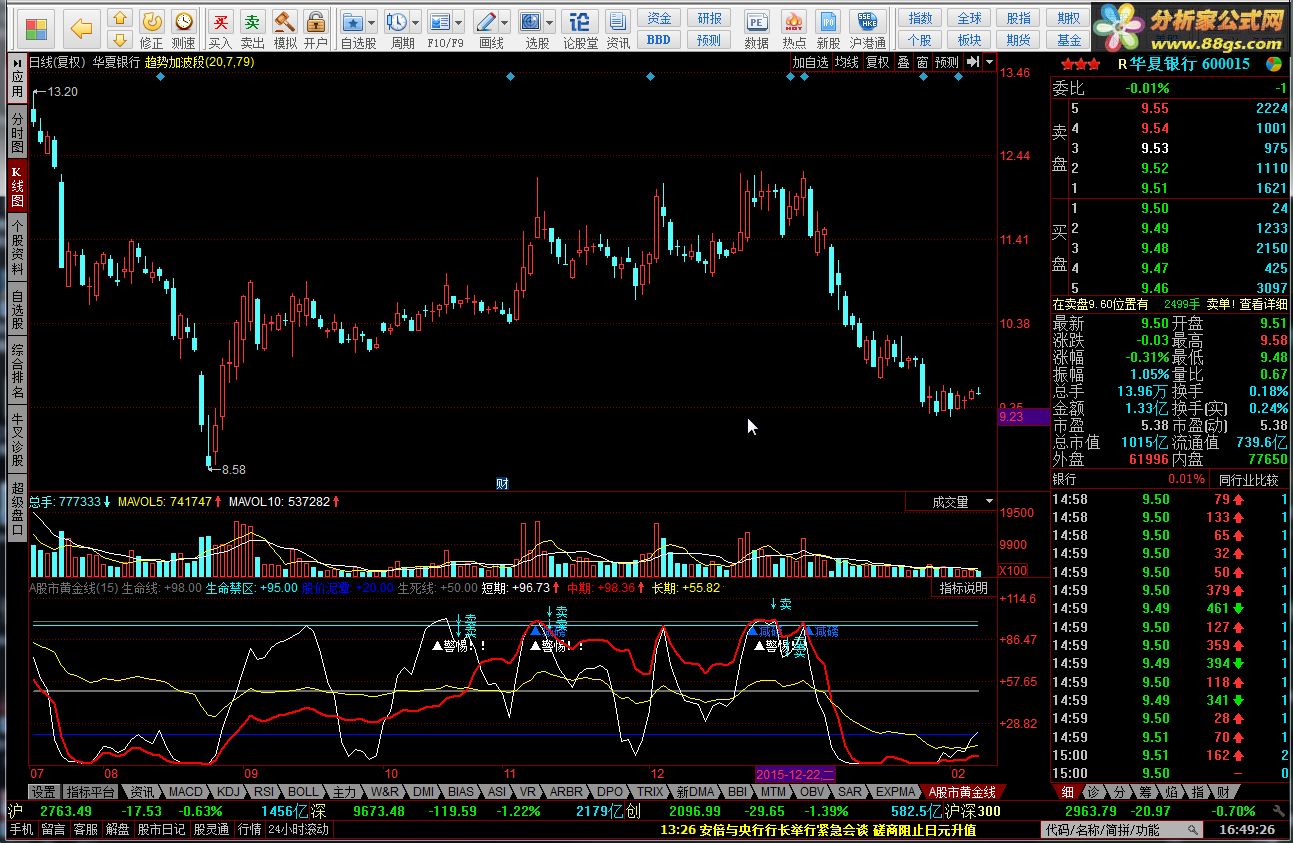This screenshot has height=843, width=1293.
Task: Switch to the MACD indicator tab
Action: [x=186, y=791]
